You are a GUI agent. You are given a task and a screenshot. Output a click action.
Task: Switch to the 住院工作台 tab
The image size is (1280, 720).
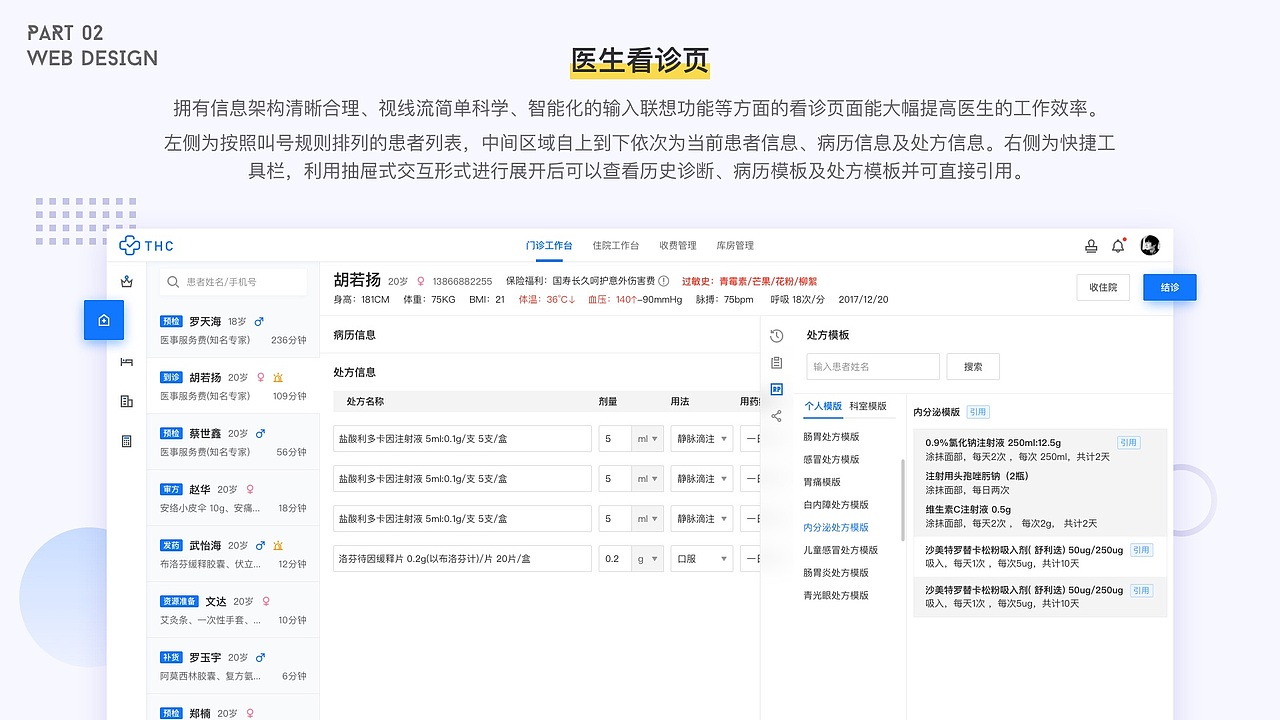point(615,246)
